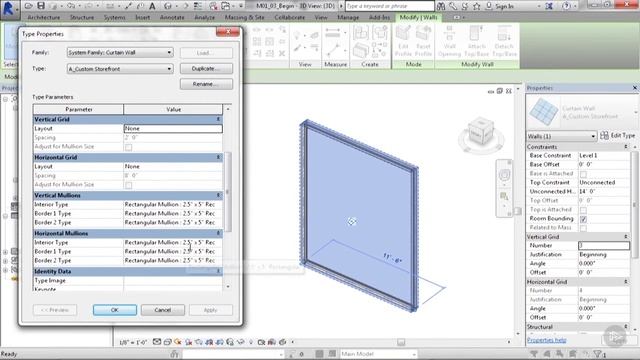Screen dimensions: 640x360
Task: Collapse the Identity Data group header
Action: [218, 271]
